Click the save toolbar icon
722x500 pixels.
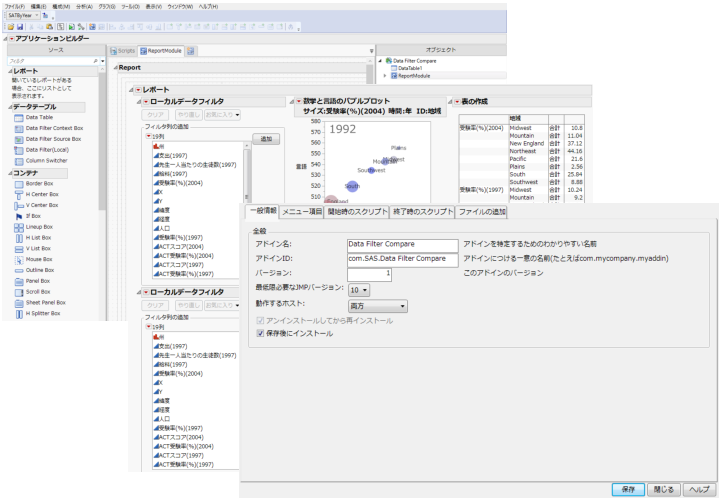(20, 27)
